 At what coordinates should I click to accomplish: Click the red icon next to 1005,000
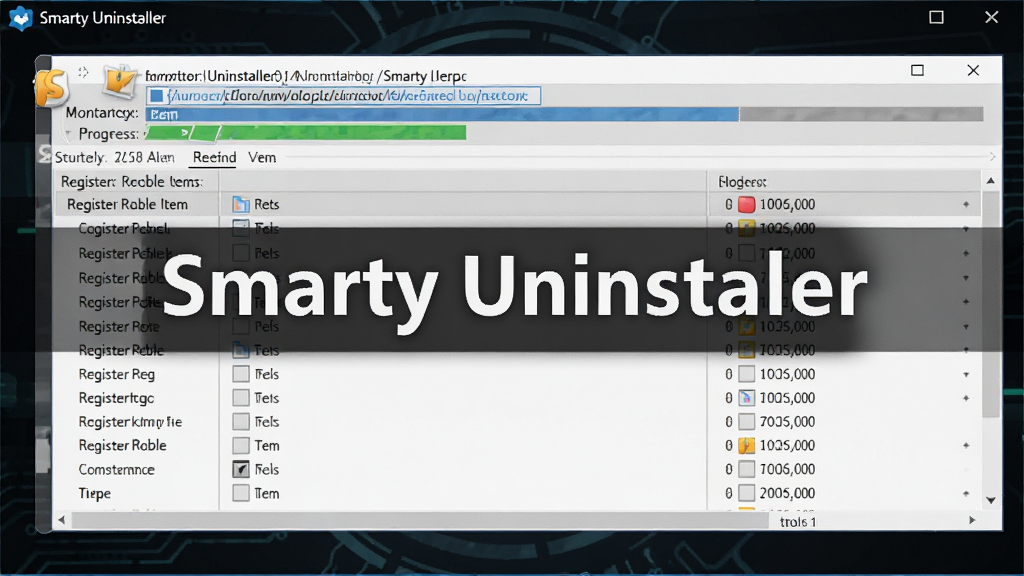tap(746, 204)
